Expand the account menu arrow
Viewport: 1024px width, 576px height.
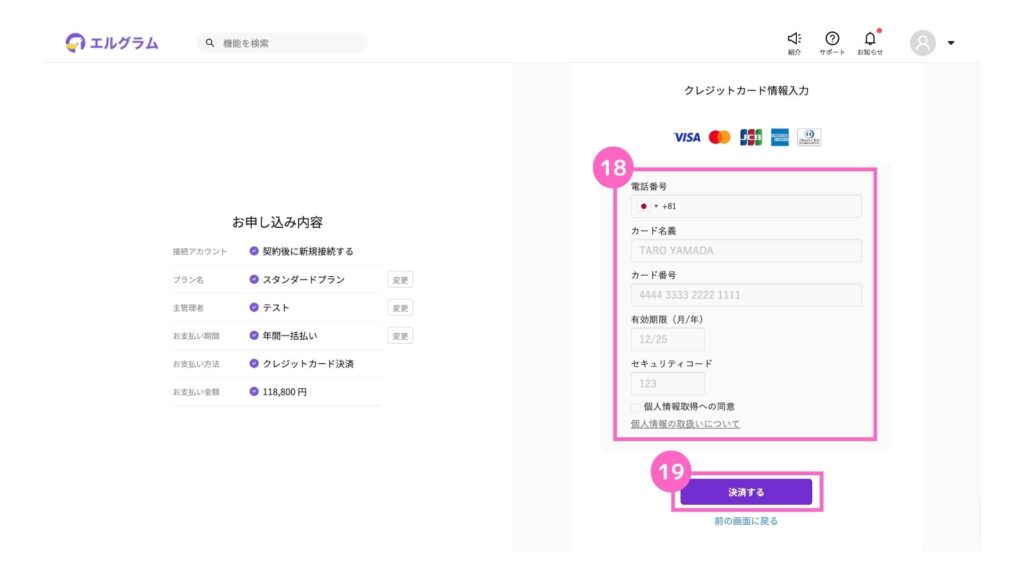951,43
